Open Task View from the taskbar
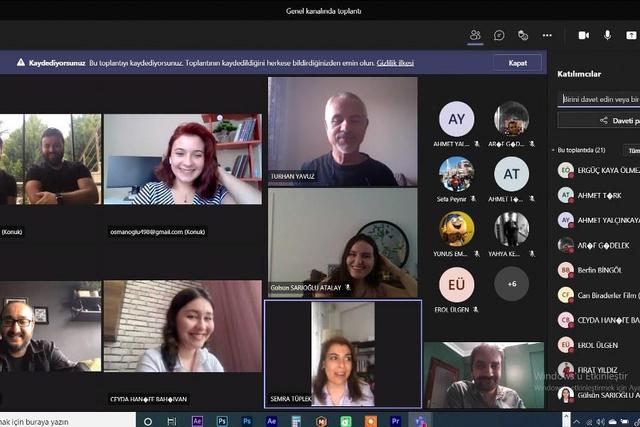 pyautogui.click(x=172, y=421)
